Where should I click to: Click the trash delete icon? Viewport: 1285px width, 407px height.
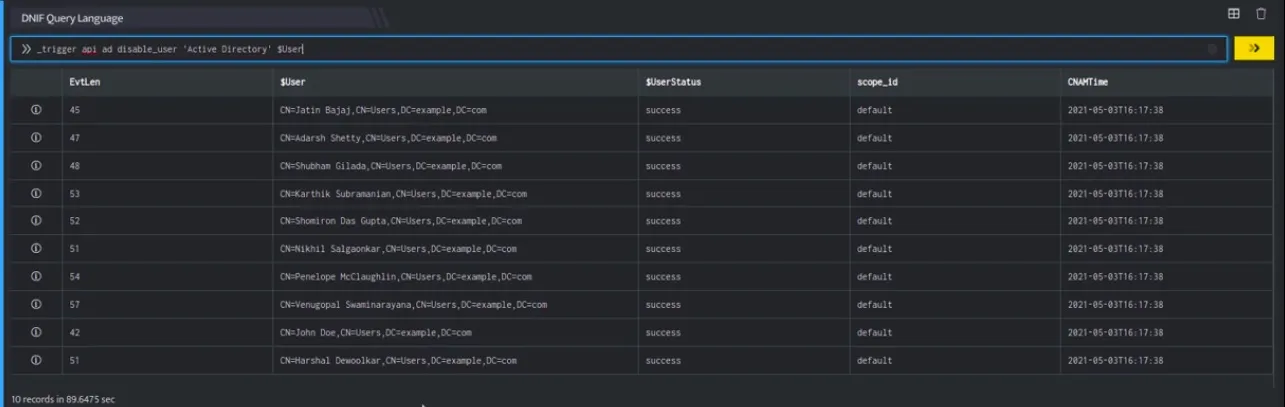[x=1260, y=13]
